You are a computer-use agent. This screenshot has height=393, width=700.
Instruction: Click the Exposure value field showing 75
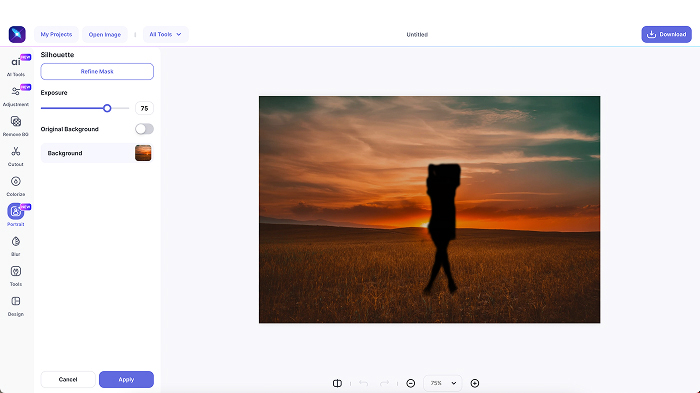[x=144, y=108]
